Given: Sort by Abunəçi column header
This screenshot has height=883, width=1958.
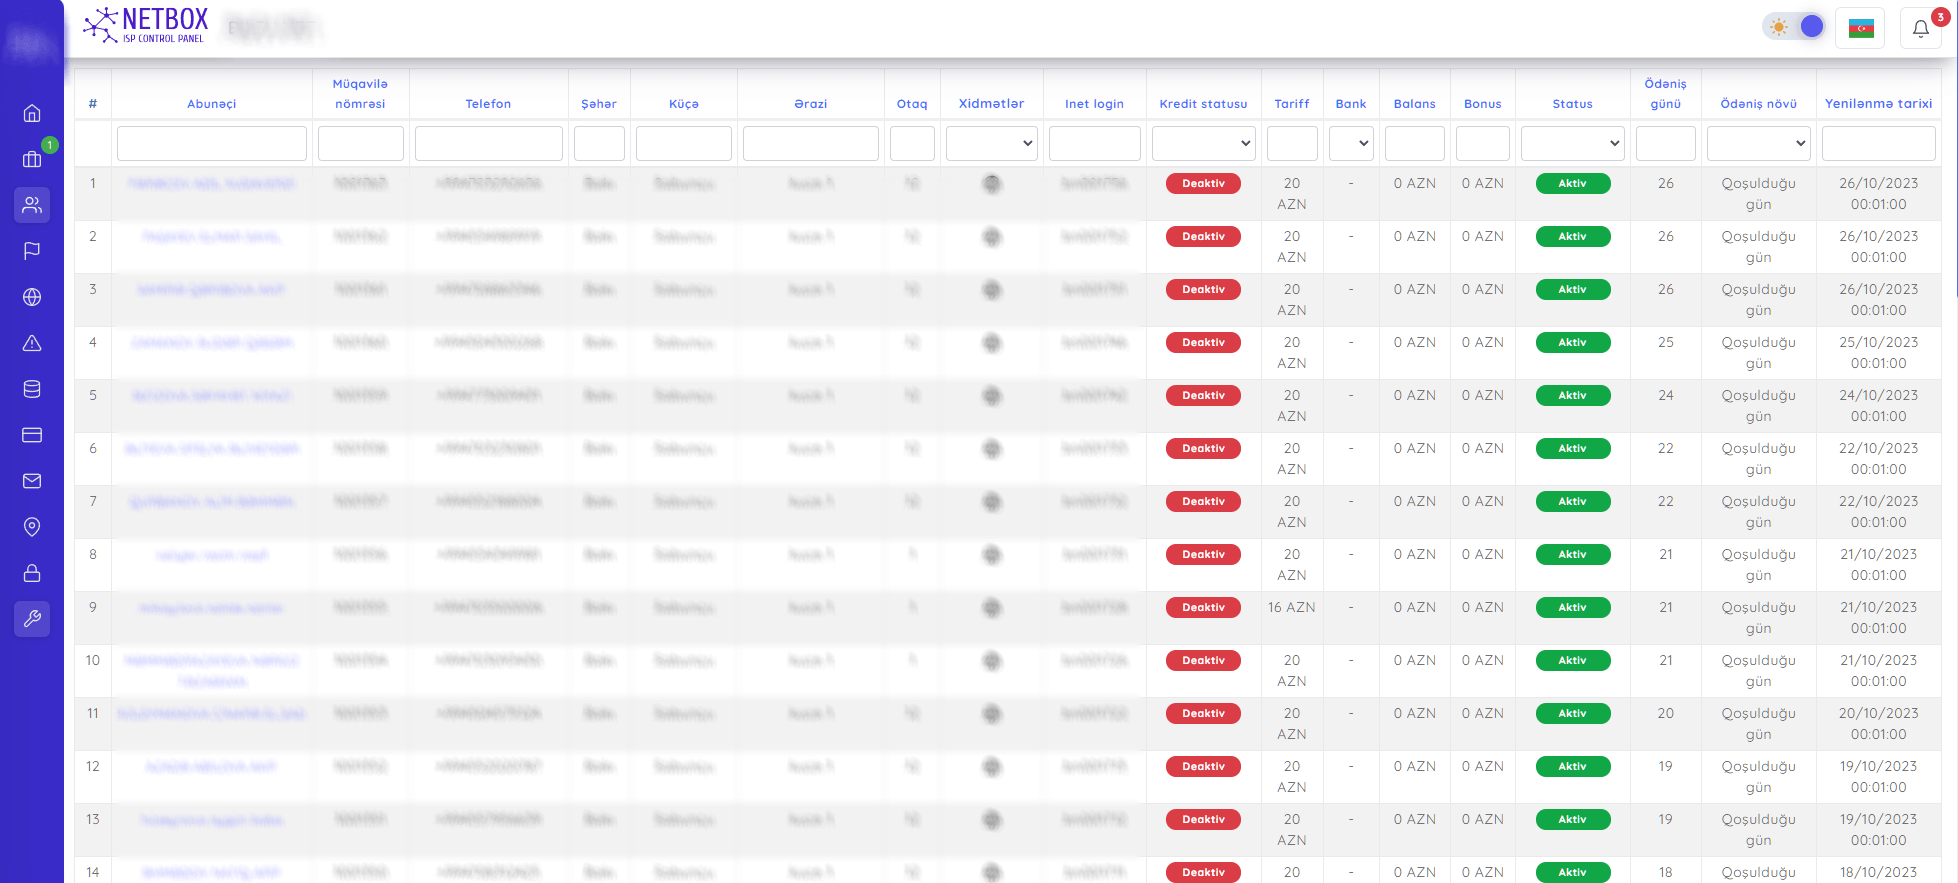Looking at the screenshot, I should coord(211,104).
